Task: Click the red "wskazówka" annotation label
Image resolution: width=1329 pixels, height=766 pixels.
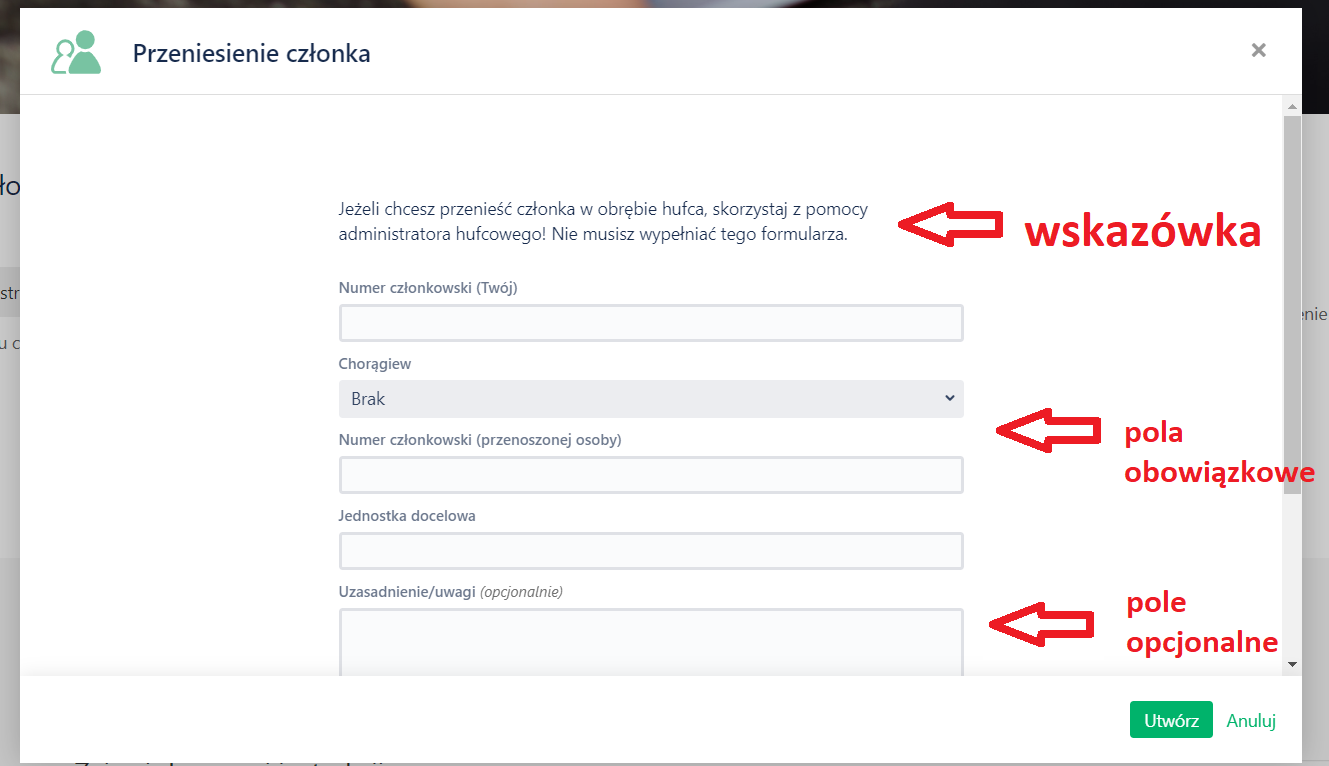Action: [x=1142, y=231]
